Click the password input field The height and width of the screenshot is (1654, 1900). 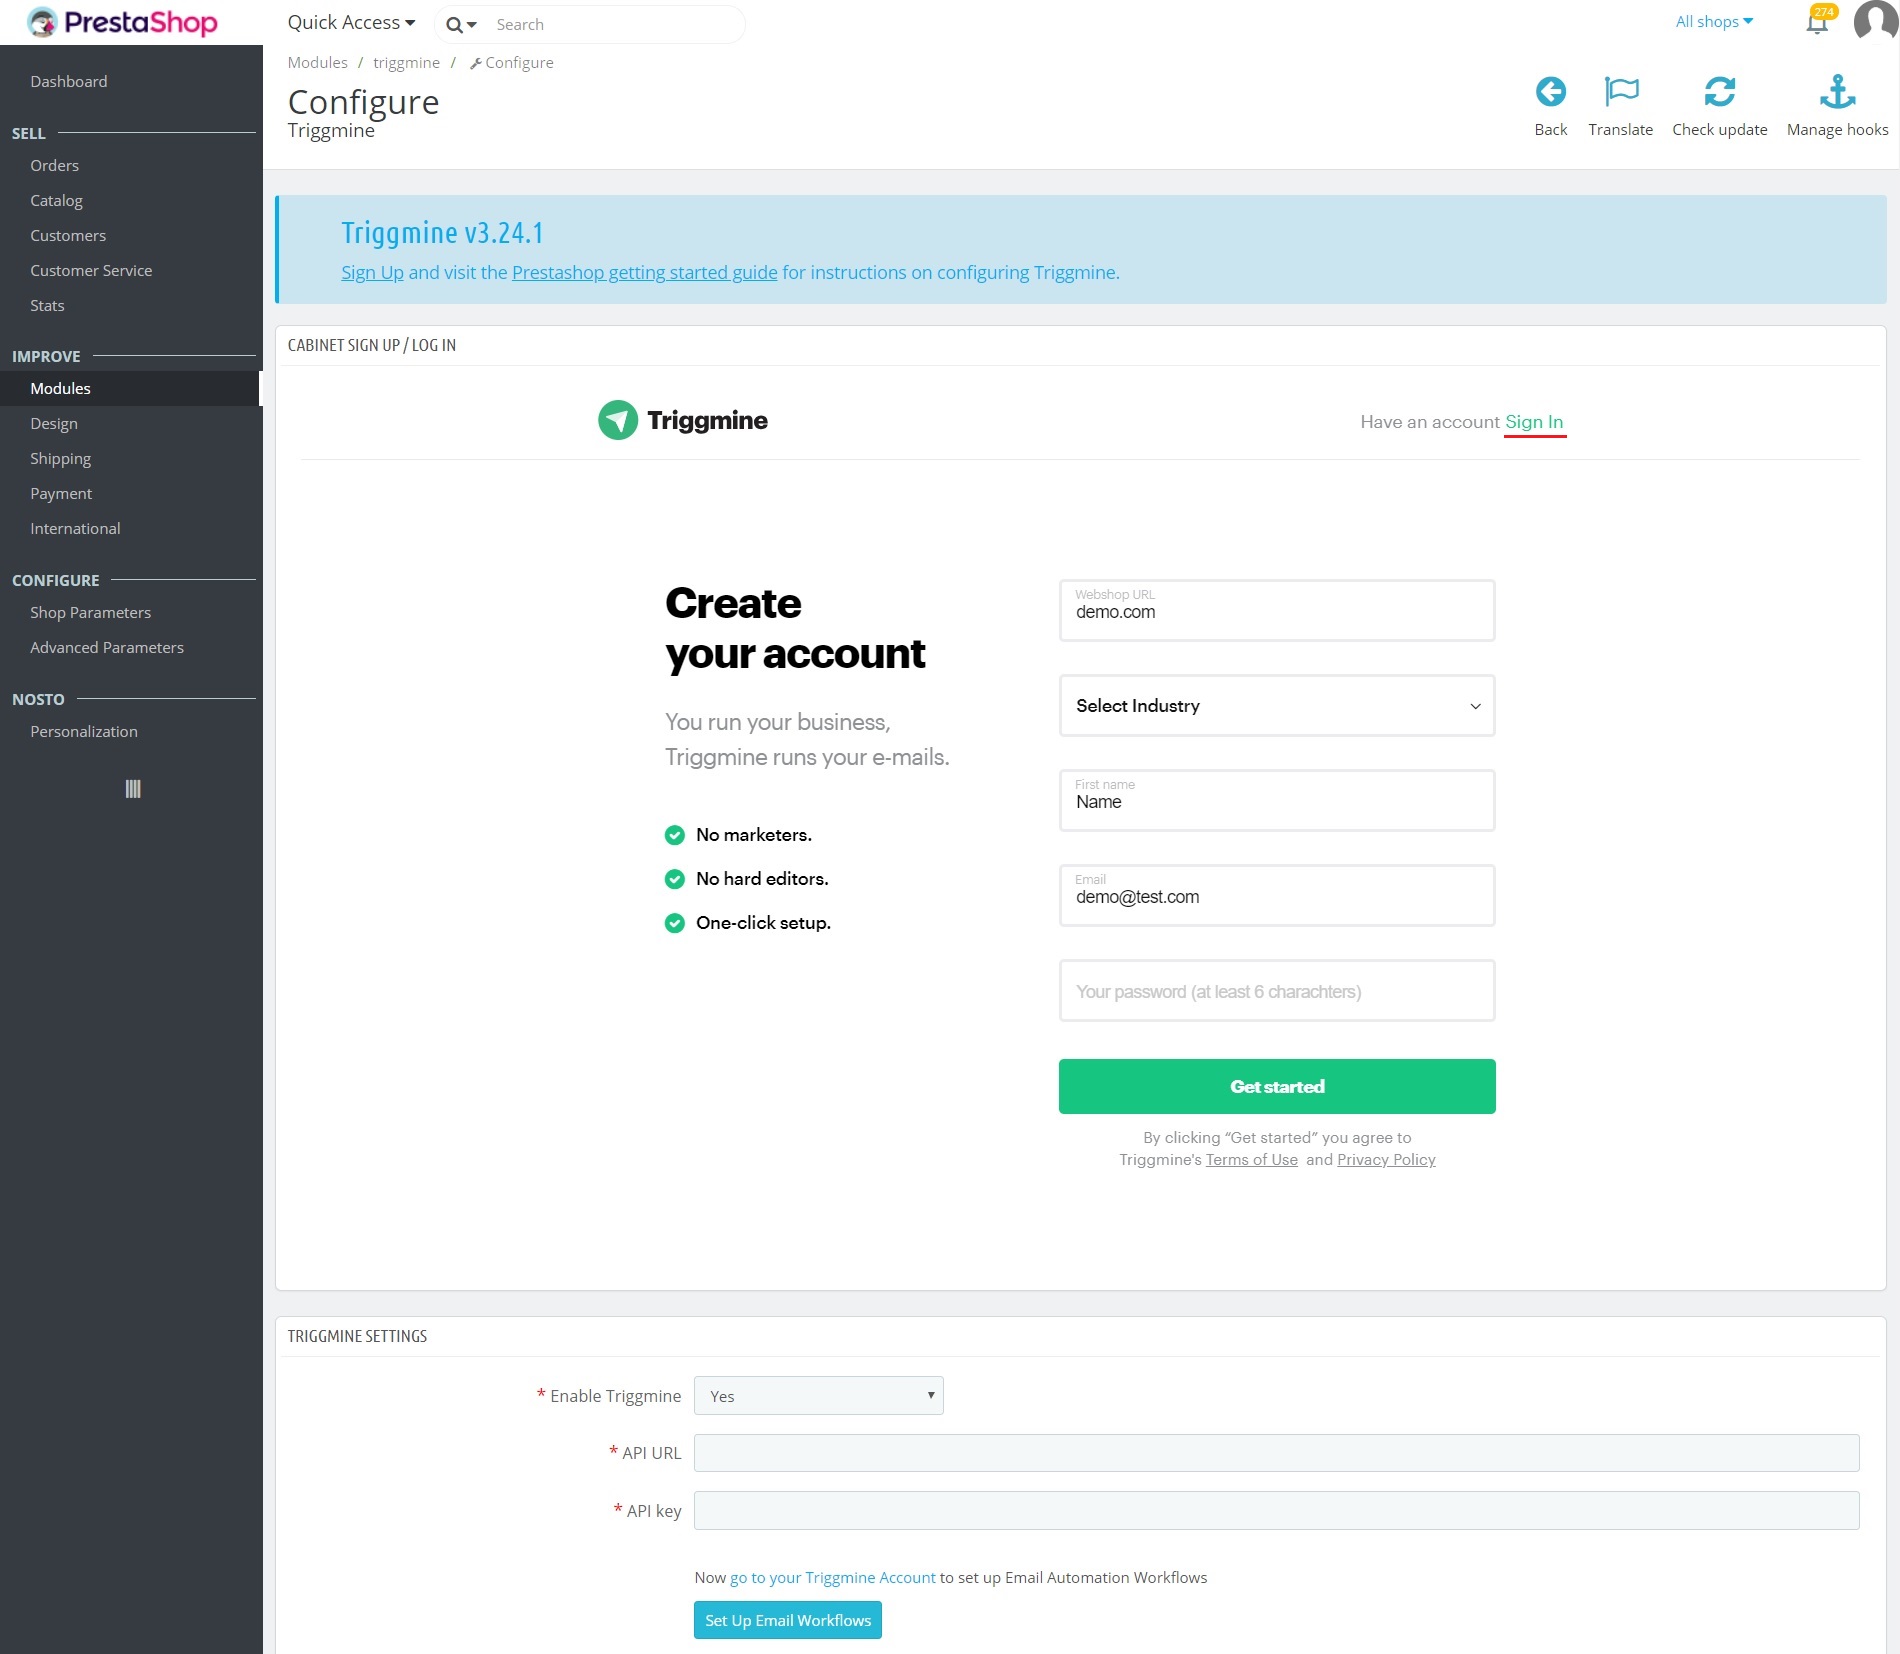tap(1277, 991)
